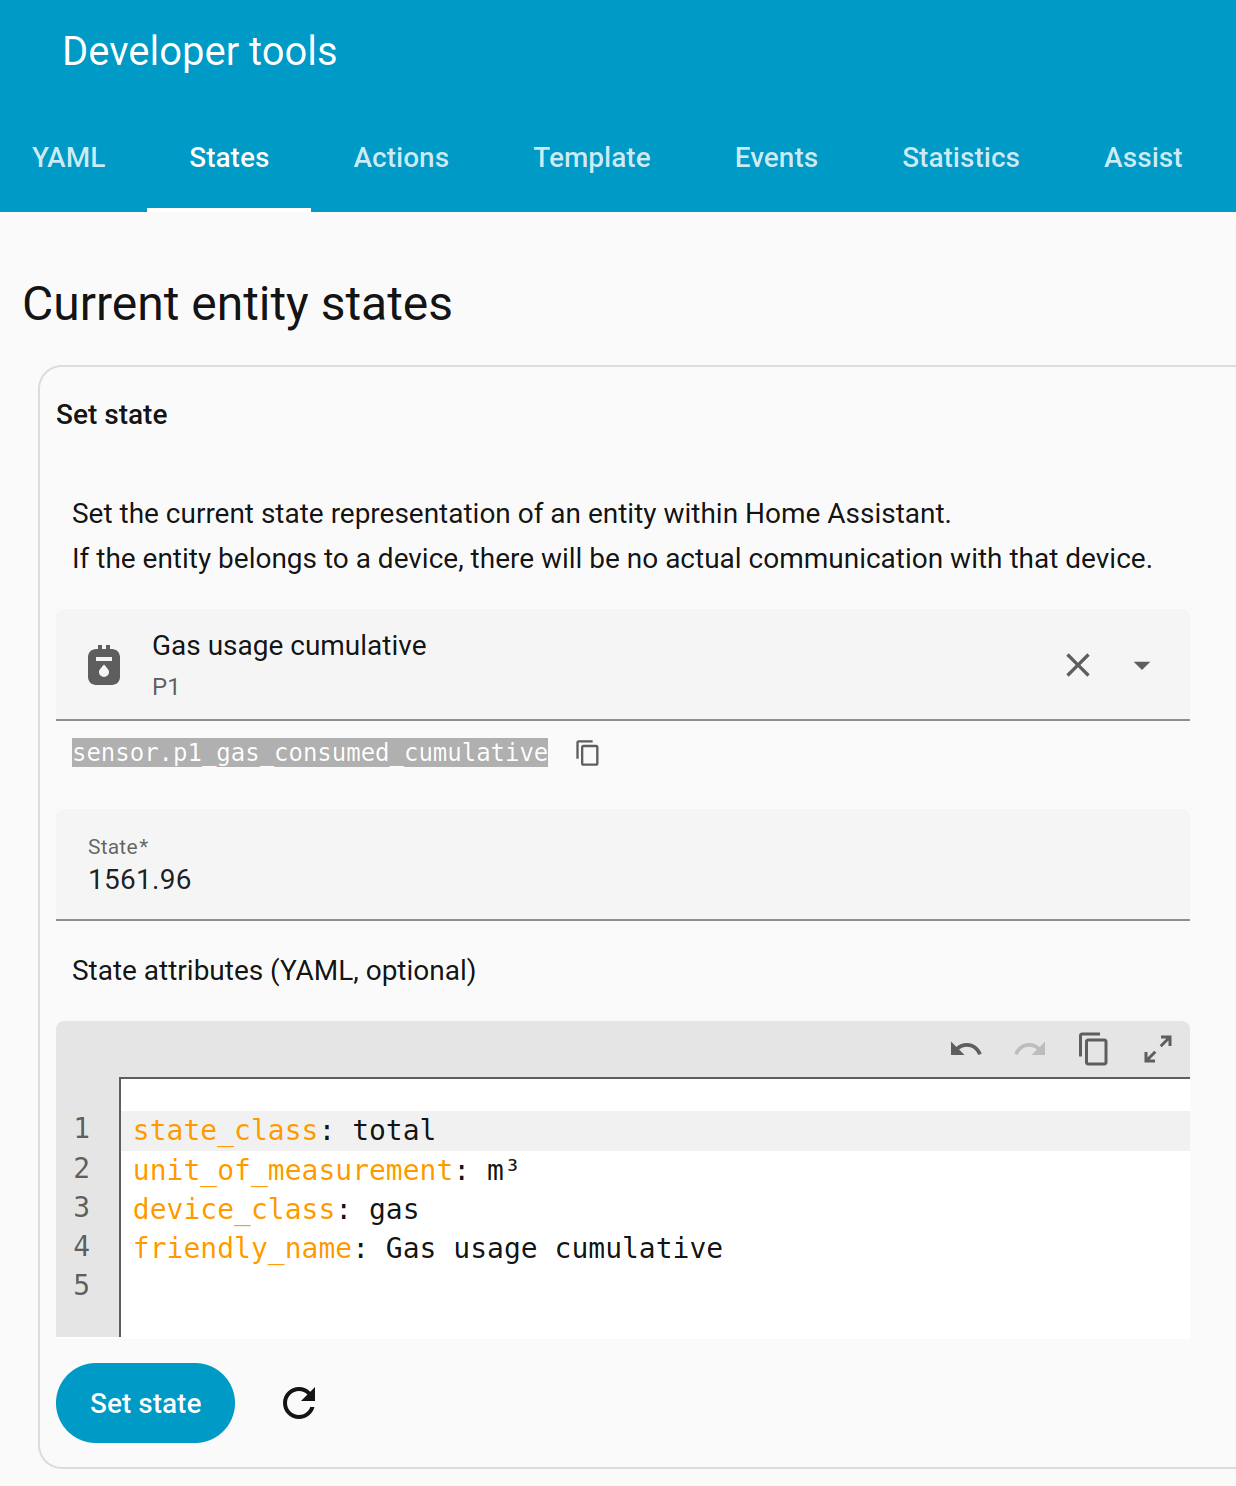Image resolution: width=1236 pixels, height=1486 pixels.
Task: Clear the selected Gas usage cumulative entity
Action: [1077, 665]
